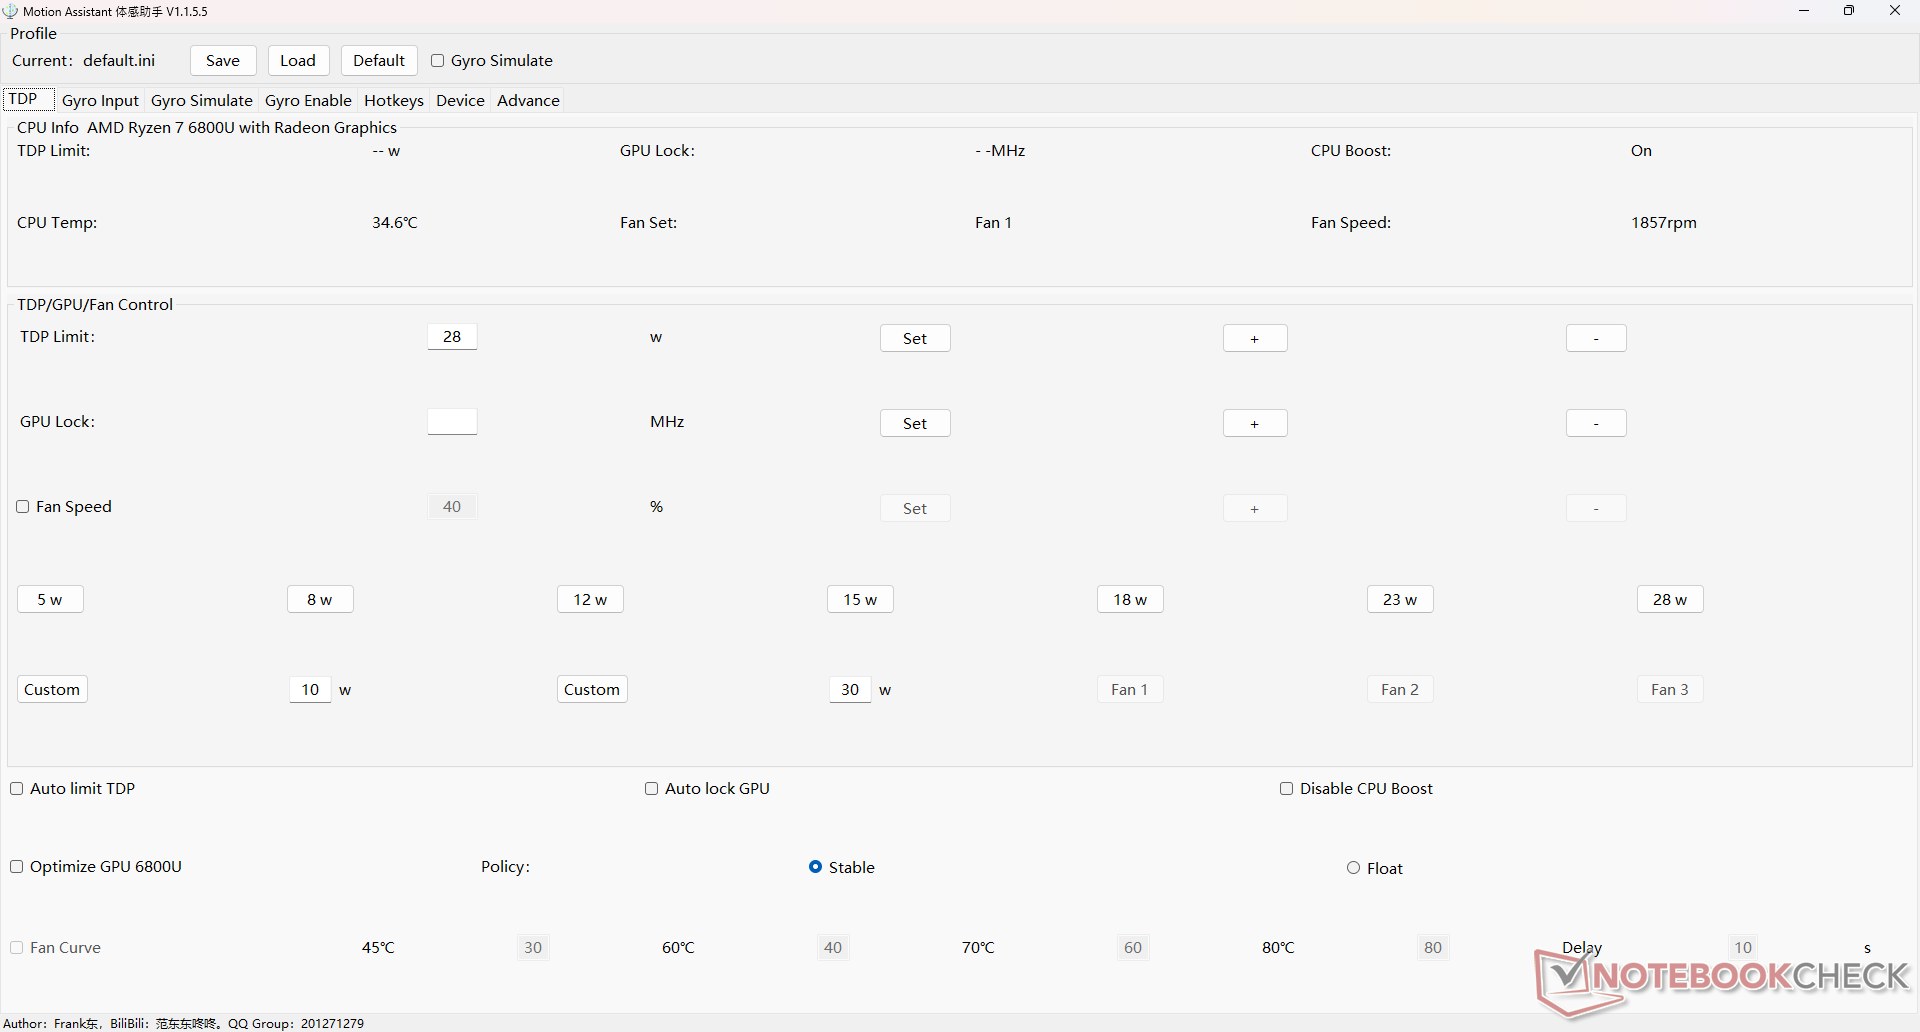The image size is (1920, 1032).
Task: Check Disable CPU Boost option
Action: click(1287, 789)
